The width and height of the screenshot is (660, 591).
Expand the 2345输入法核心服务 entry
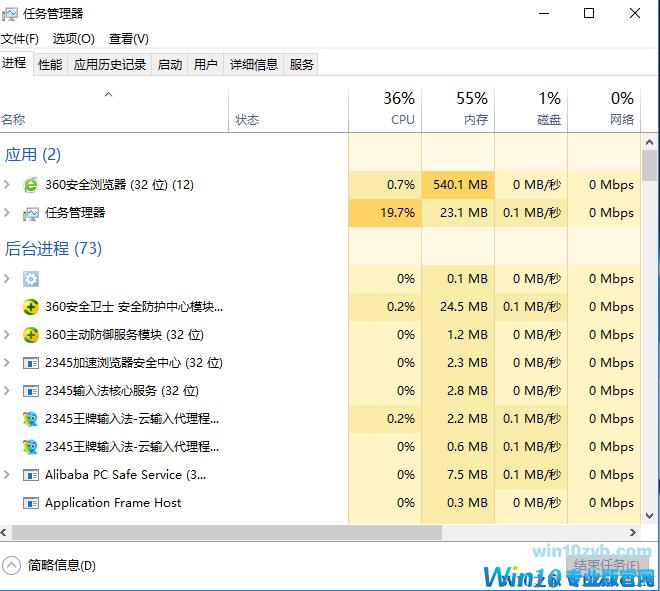(8, 391)
